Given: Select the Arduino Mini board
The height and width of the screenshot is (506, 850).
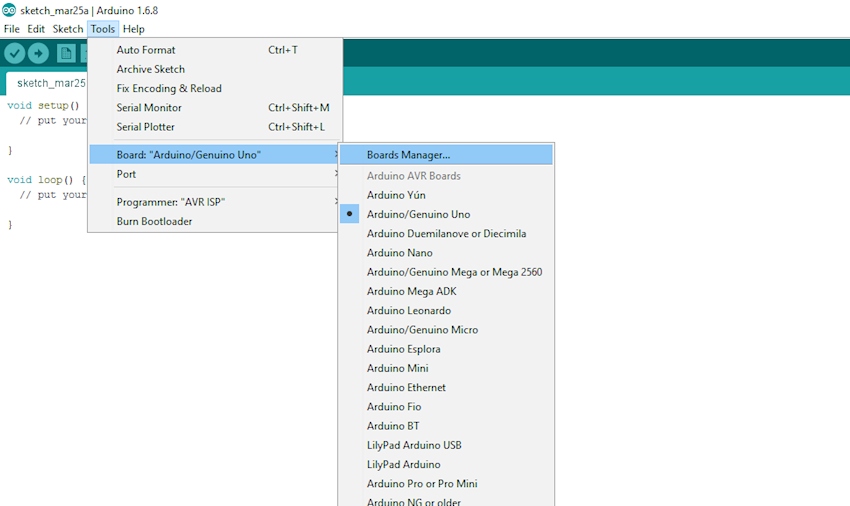Looking at the screenshot, I should point(446,368).
